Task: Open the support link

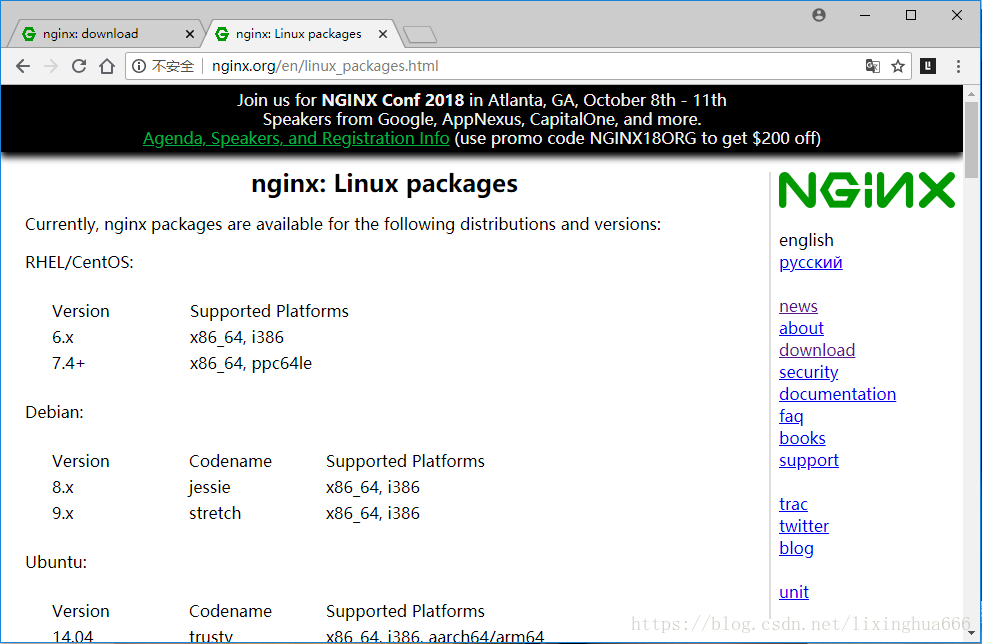Action: pos(809,460)
